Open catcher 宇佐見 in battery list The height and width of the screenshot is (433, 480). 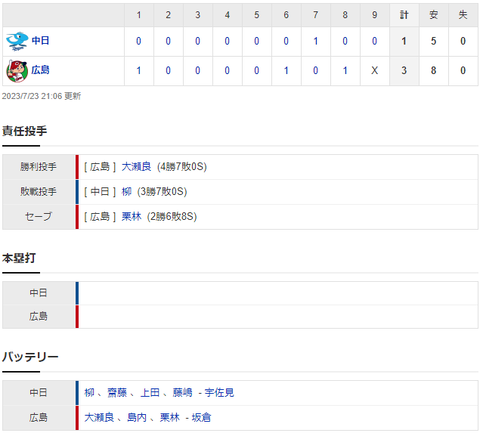[x=219, y=392]
